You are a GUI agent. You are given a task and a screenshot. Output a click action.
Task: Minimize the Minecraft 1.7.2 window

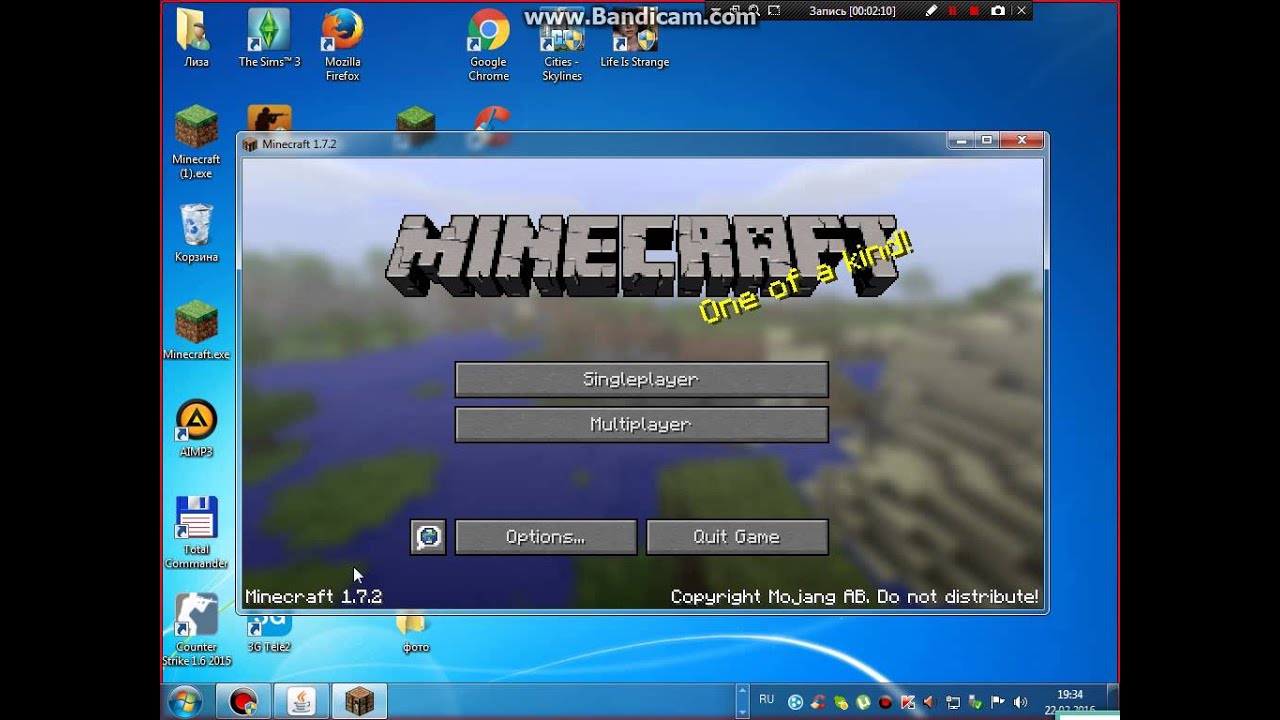point(962,141)
